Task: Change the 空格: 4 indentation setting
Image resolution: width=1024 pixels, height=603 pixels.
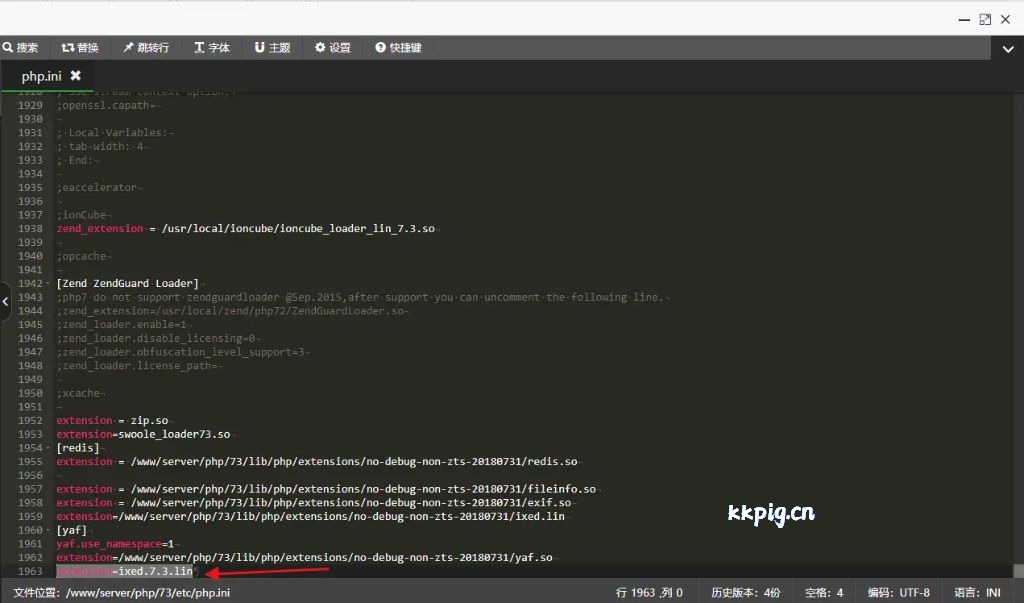Action: 824,593
